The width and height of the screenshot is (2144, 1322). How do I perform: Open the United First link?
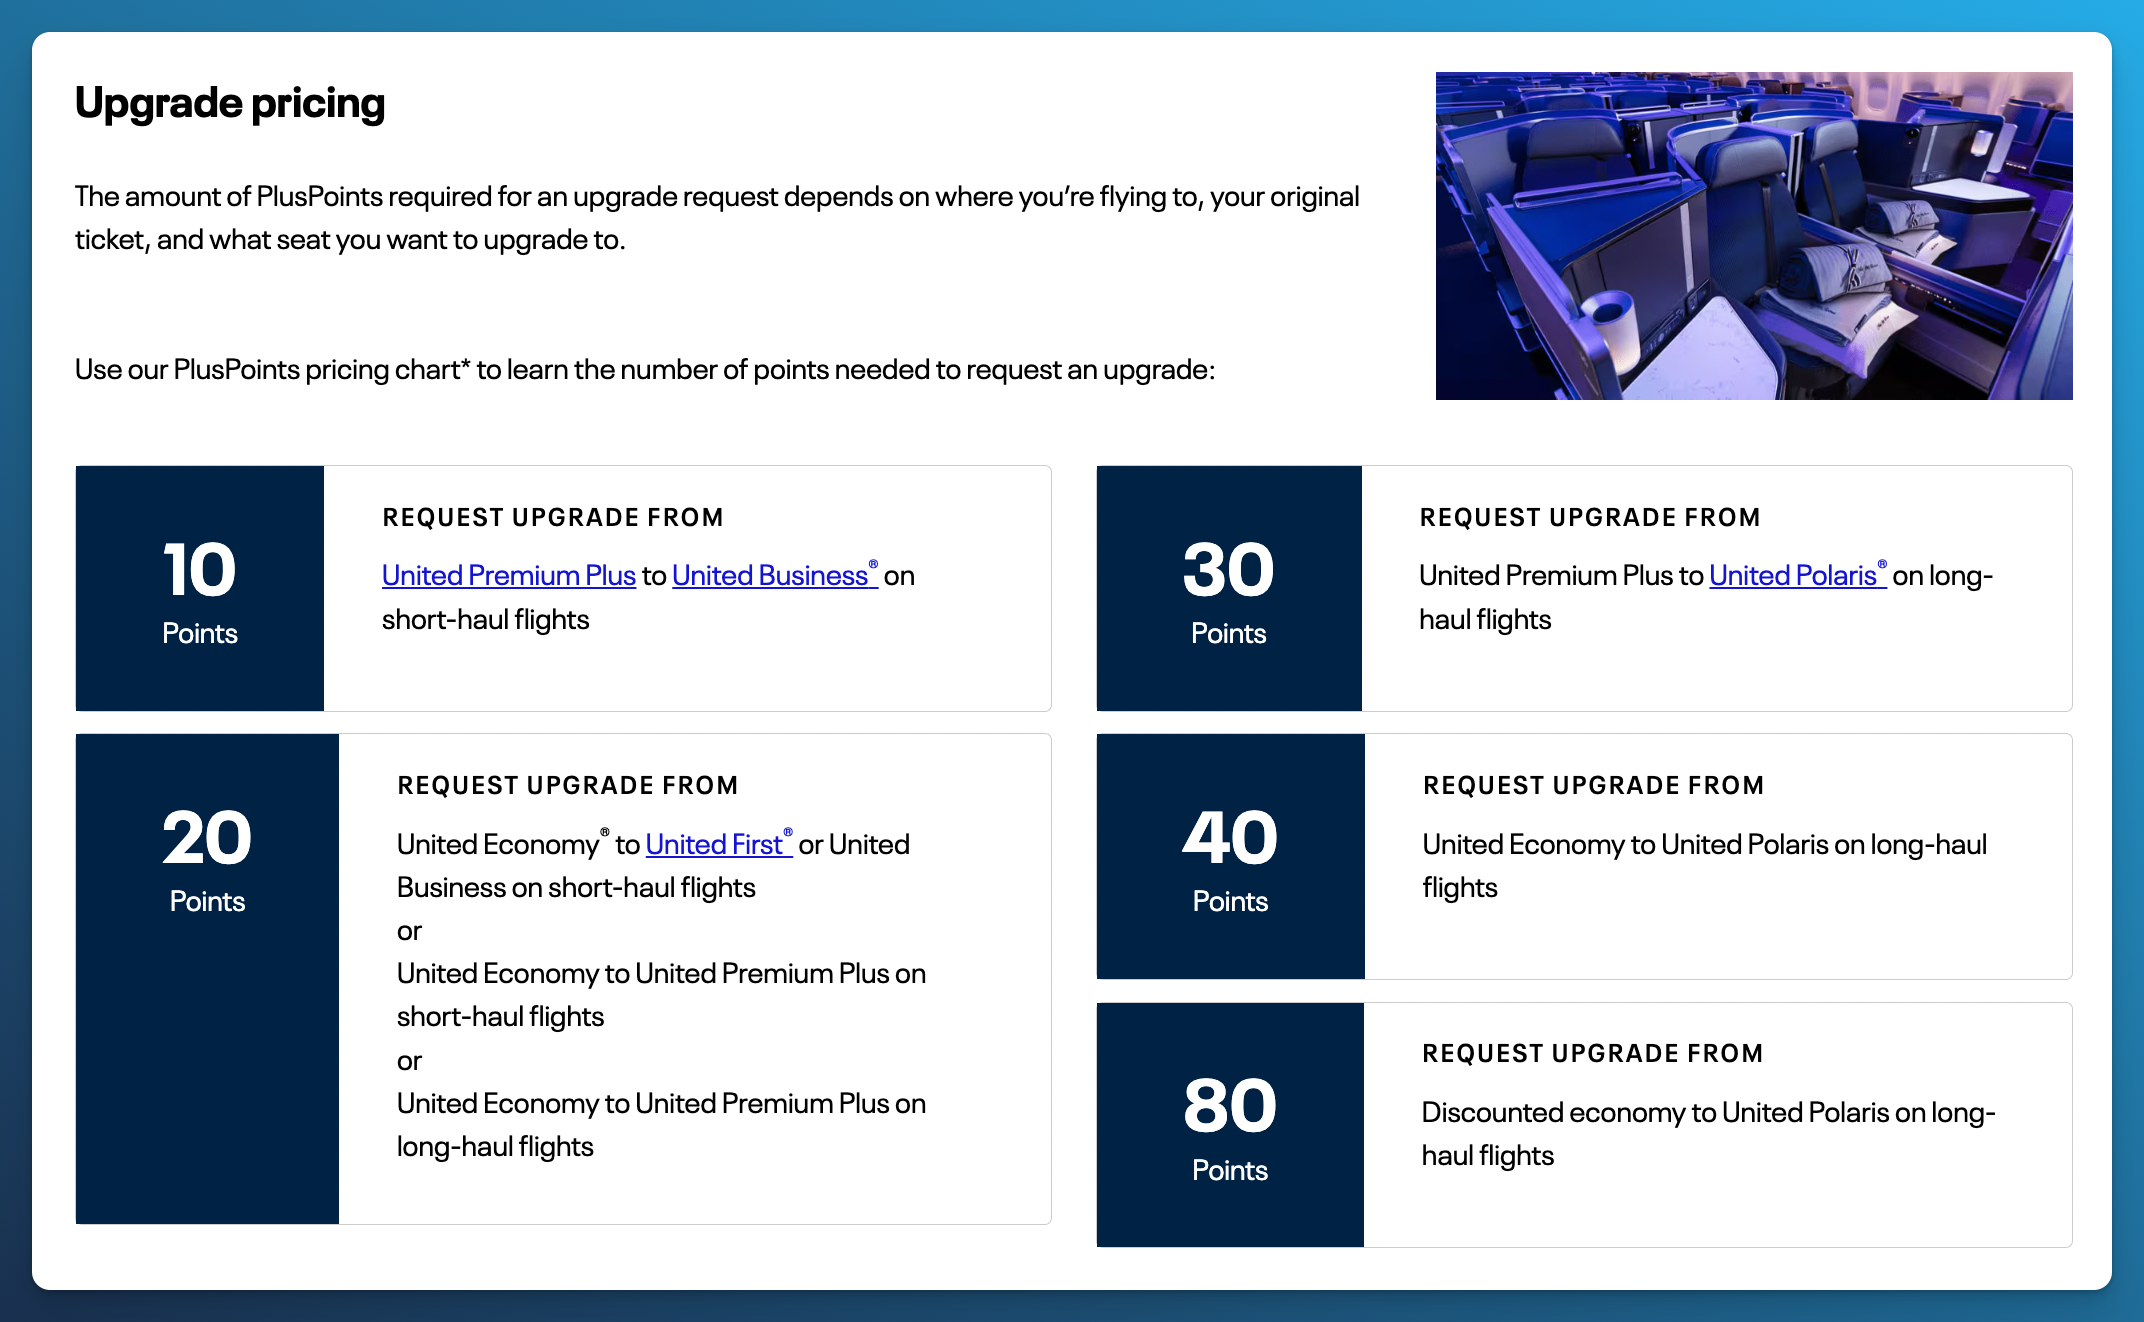click(719, 844)
